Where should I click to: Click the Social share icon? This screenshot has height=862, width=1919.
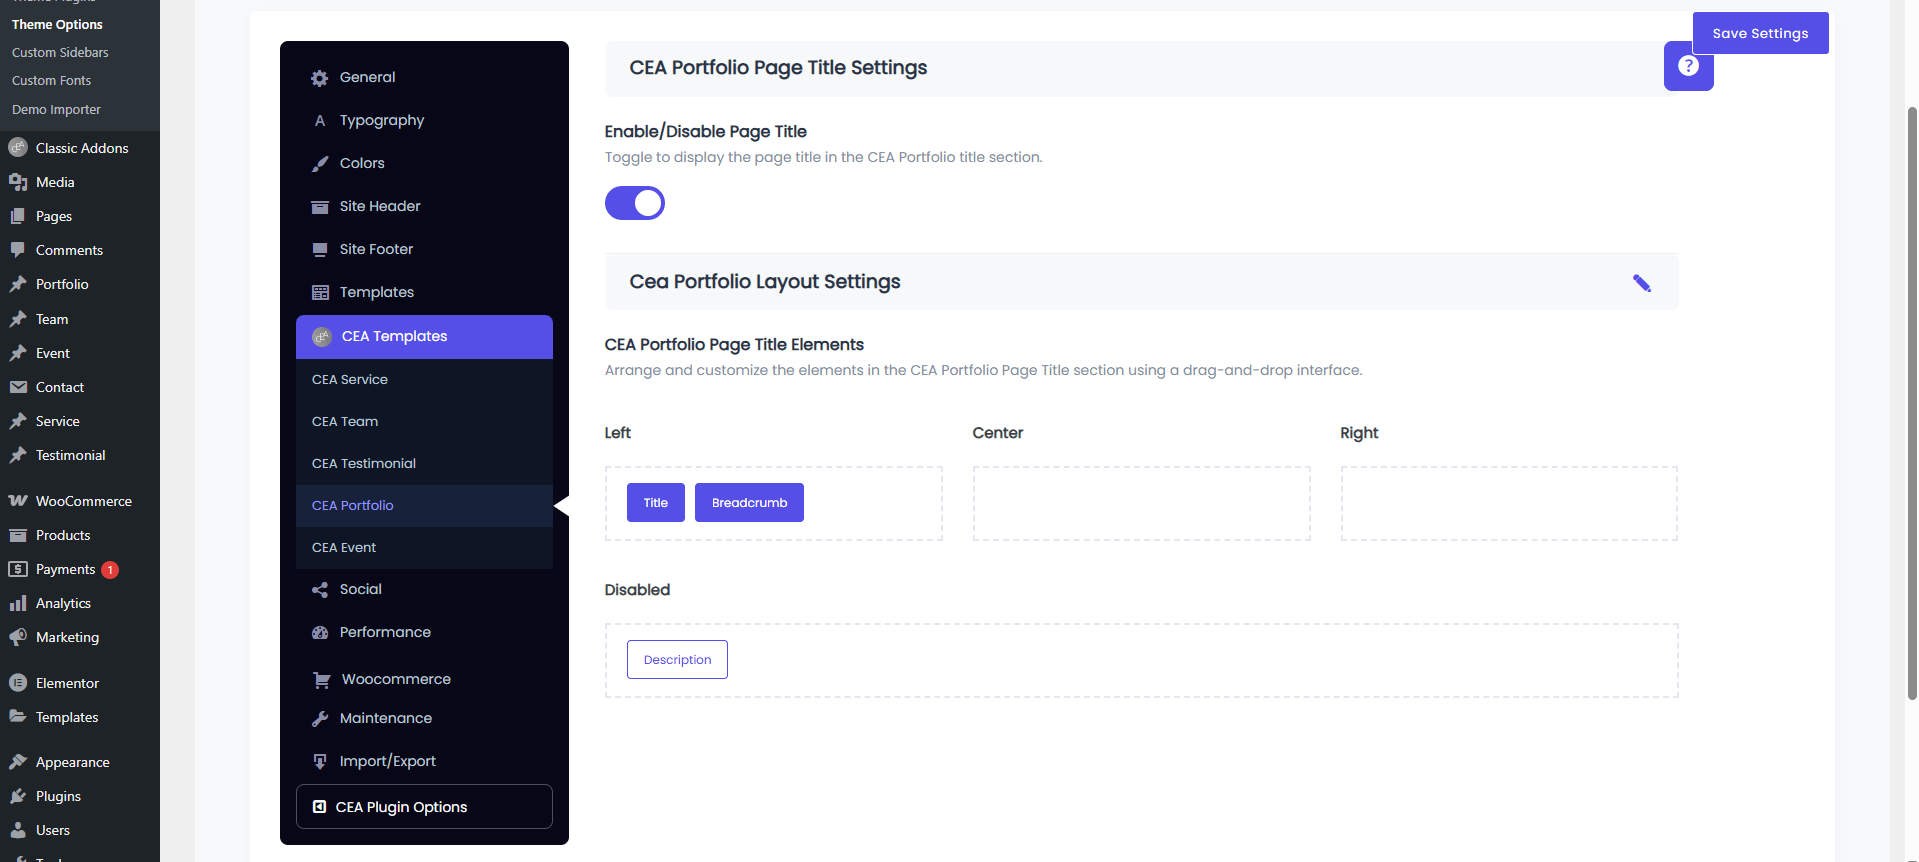320,590
